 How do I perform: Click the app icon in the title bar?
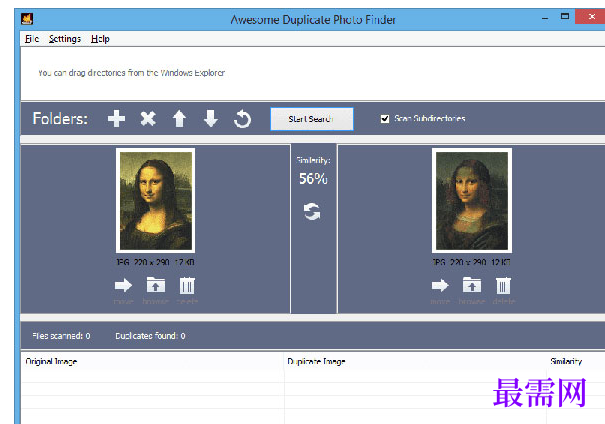pos(27,19)
